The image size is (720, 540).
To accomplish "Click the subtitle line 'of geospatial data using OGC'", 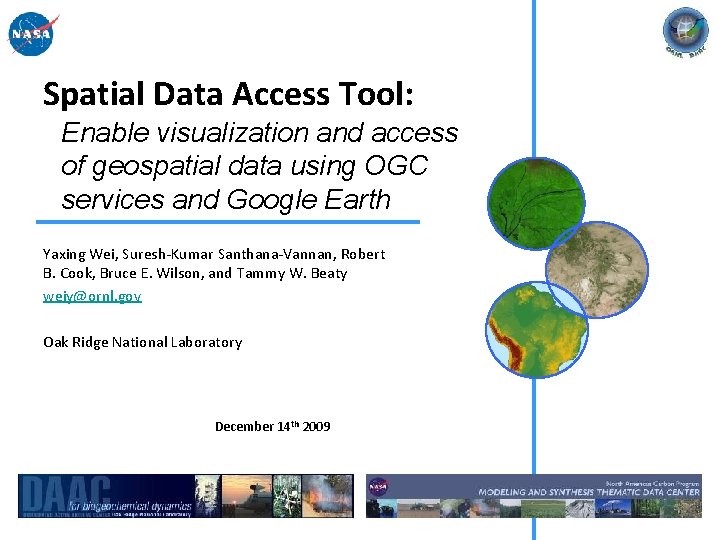I will [x=244, y=166].
